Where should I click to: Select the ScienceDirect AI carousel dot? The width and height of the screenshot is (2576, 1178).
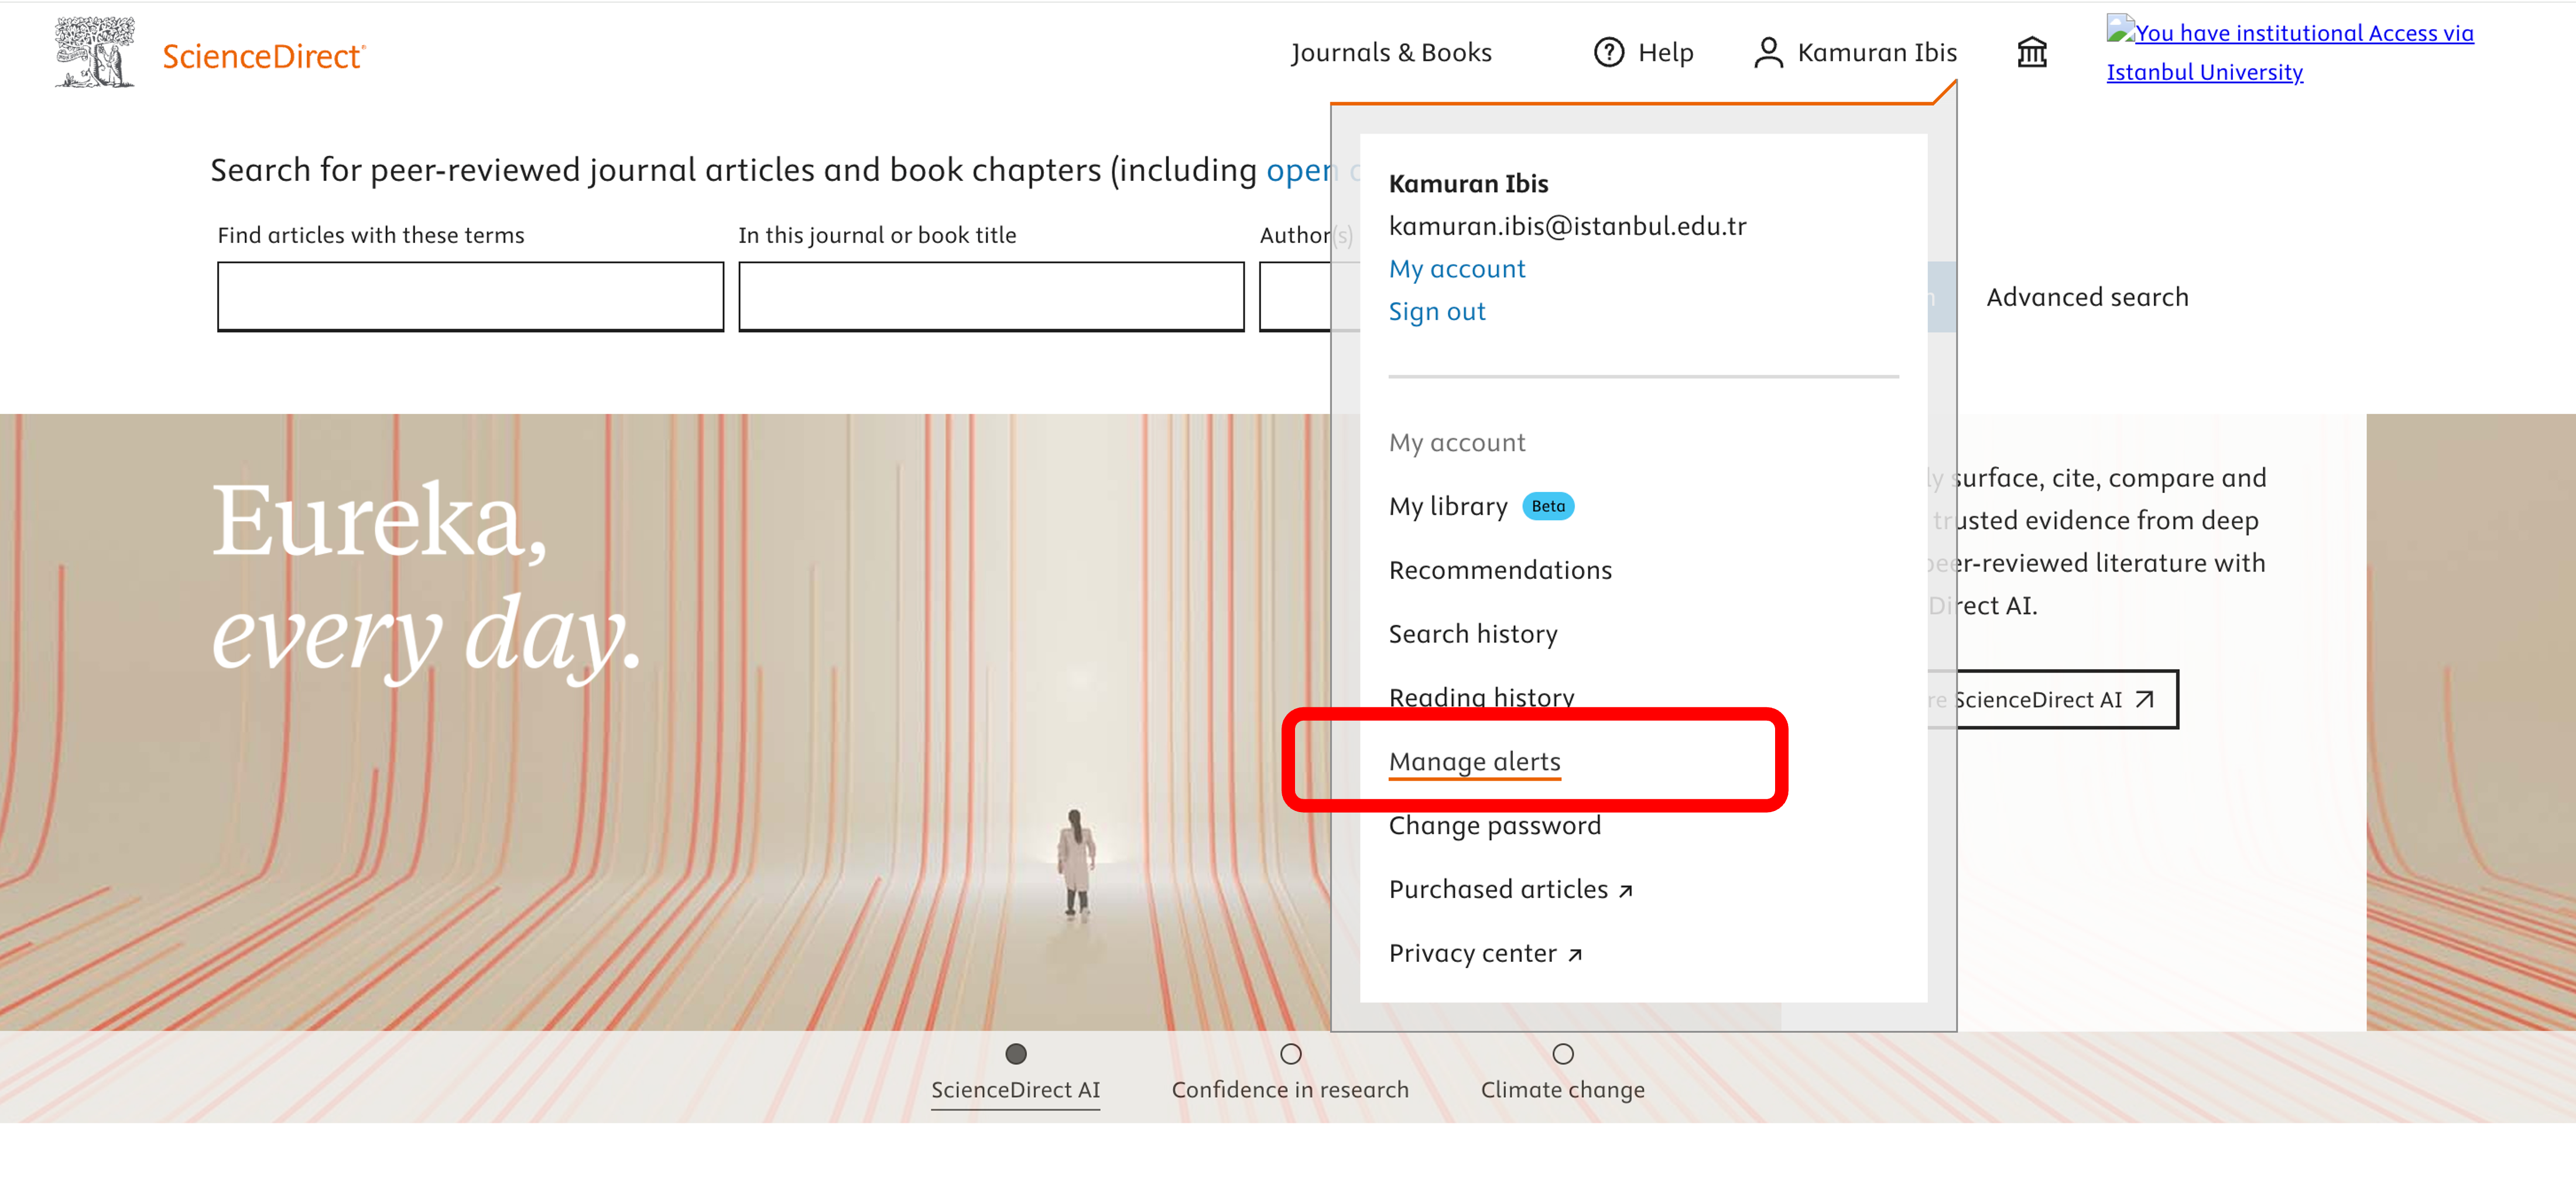pyautogui.click(x=1015, y=1054)
